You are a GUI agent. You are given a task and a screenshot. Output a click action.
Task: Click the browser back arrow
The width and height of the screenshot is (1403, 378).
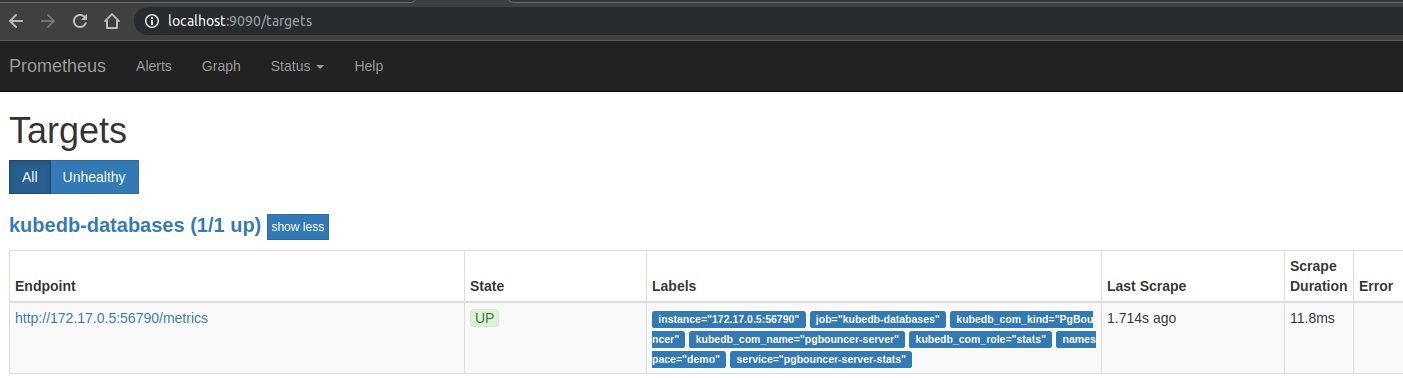click(x=17, y=20)
